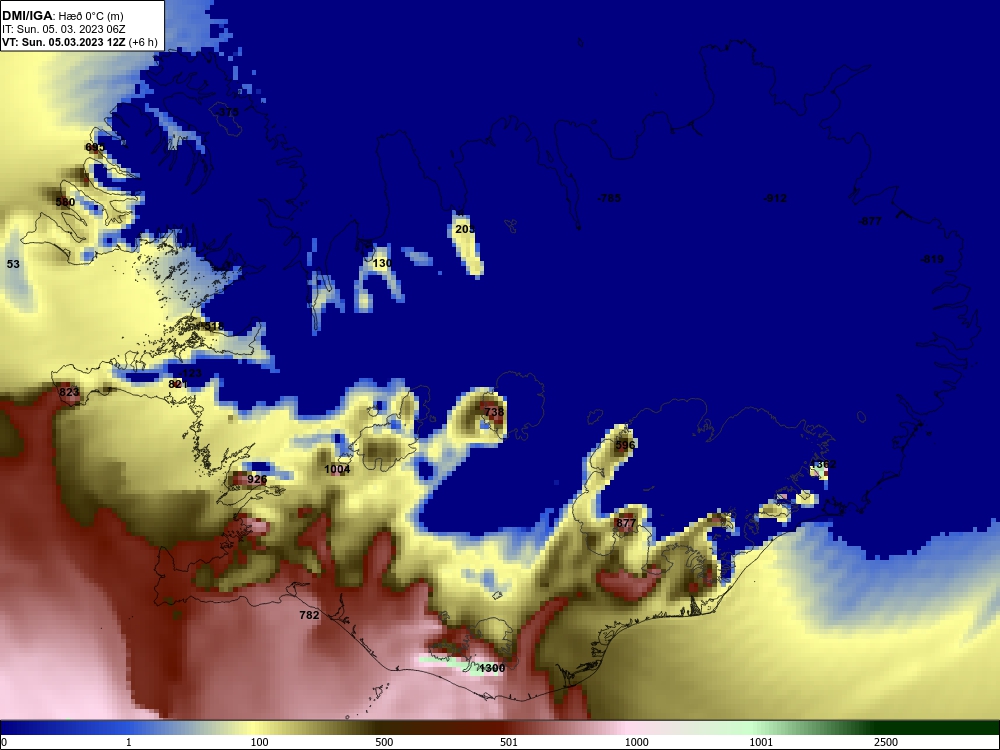Click the 'IT: Sun. 05. 03. 2023 06Z' line

click(x=62, y=29)
